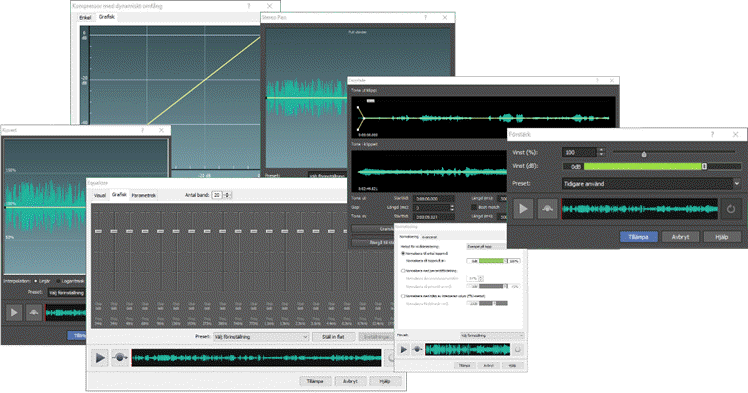
Task: Click bypass icon in the Equalizer dialog
Action: (x=120, y=357)
